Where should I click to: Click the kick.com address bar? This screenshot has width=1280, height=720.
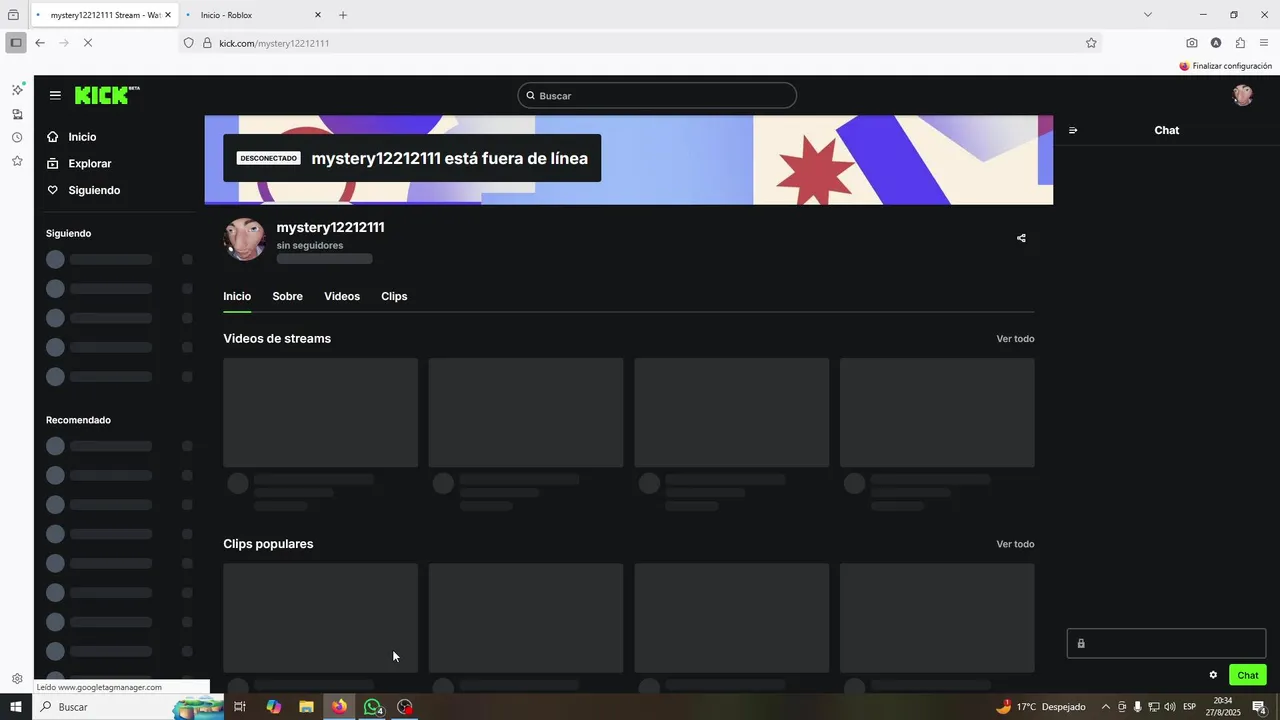coord(640,43)
